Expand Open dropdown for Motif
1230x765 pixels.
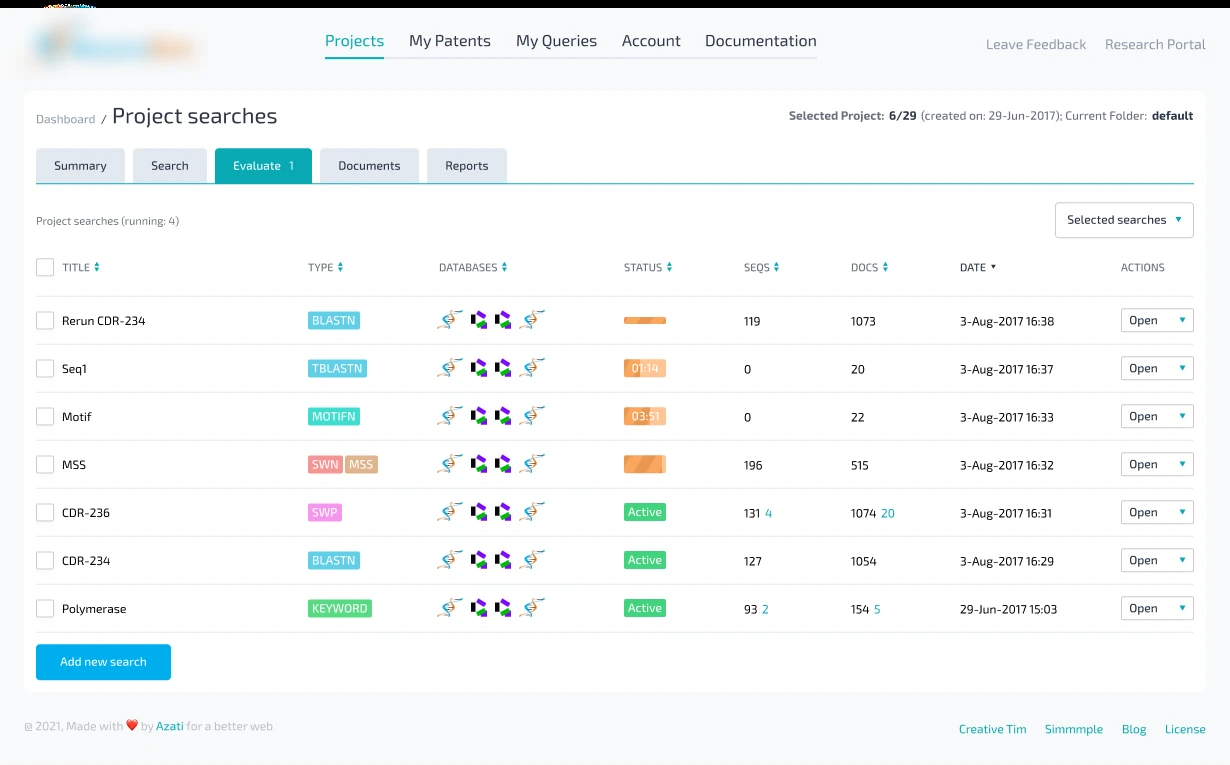tap(1157, 417)
